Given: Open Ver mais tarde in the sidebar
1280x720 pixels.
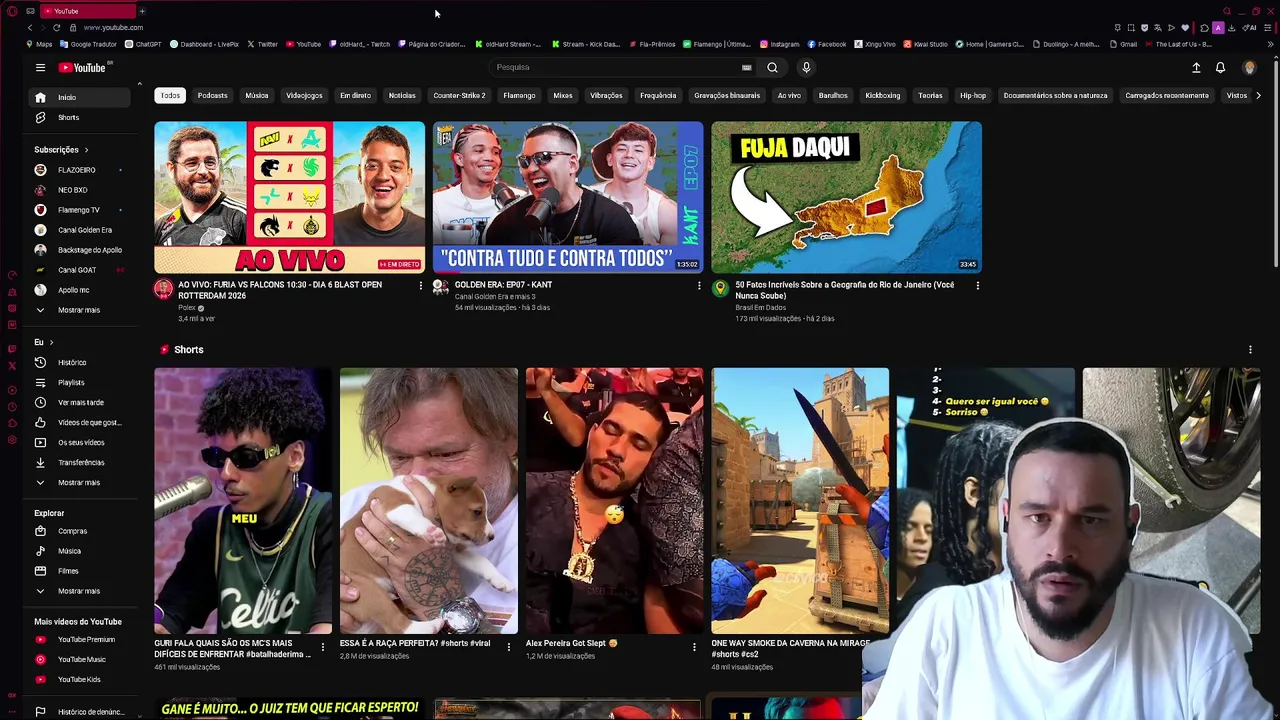Looking at the screenshot, I should [x=80, y=402].
